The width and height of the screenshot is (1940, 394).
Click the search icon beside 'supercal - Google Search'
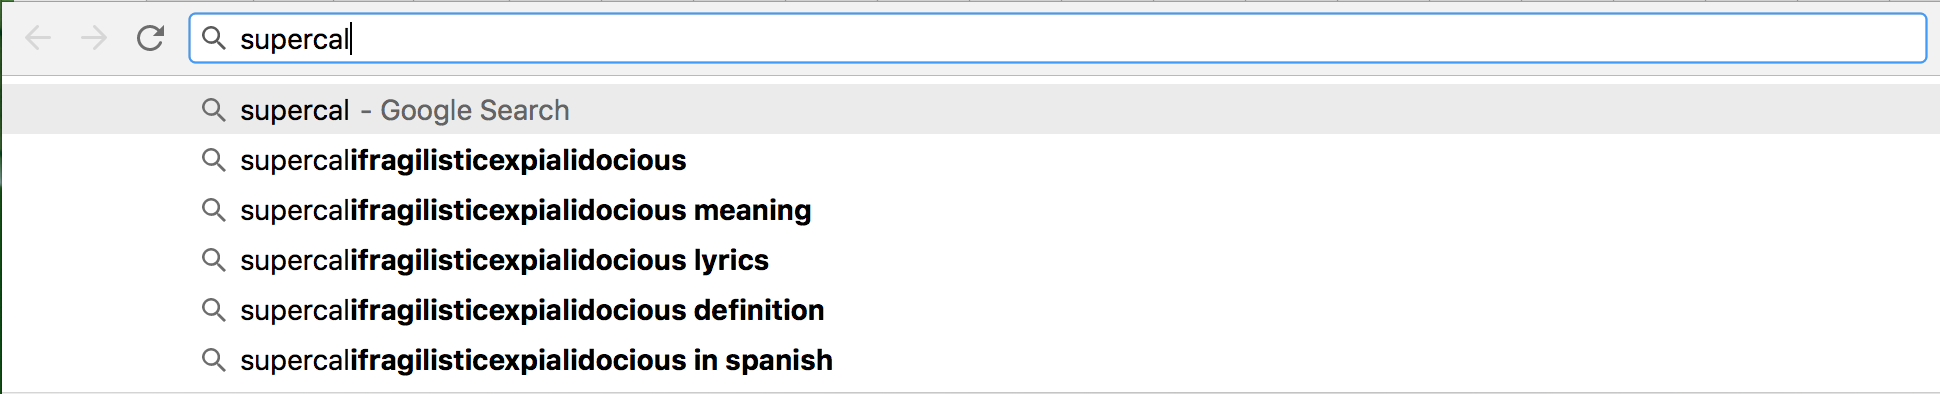tap(213, 109)
